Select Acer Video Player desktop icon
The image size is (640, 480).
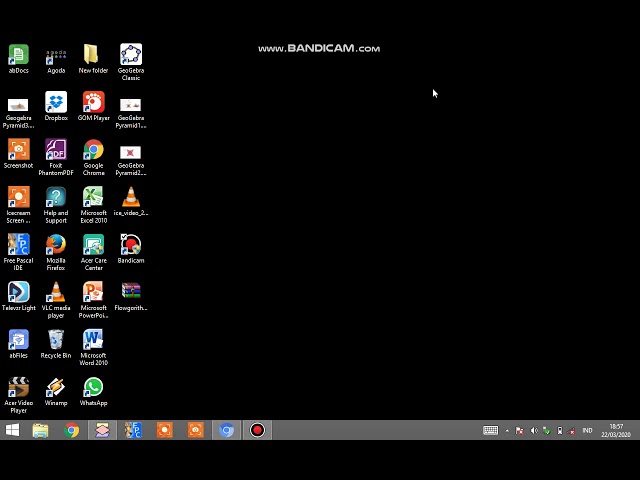click(x=18, y=395)
